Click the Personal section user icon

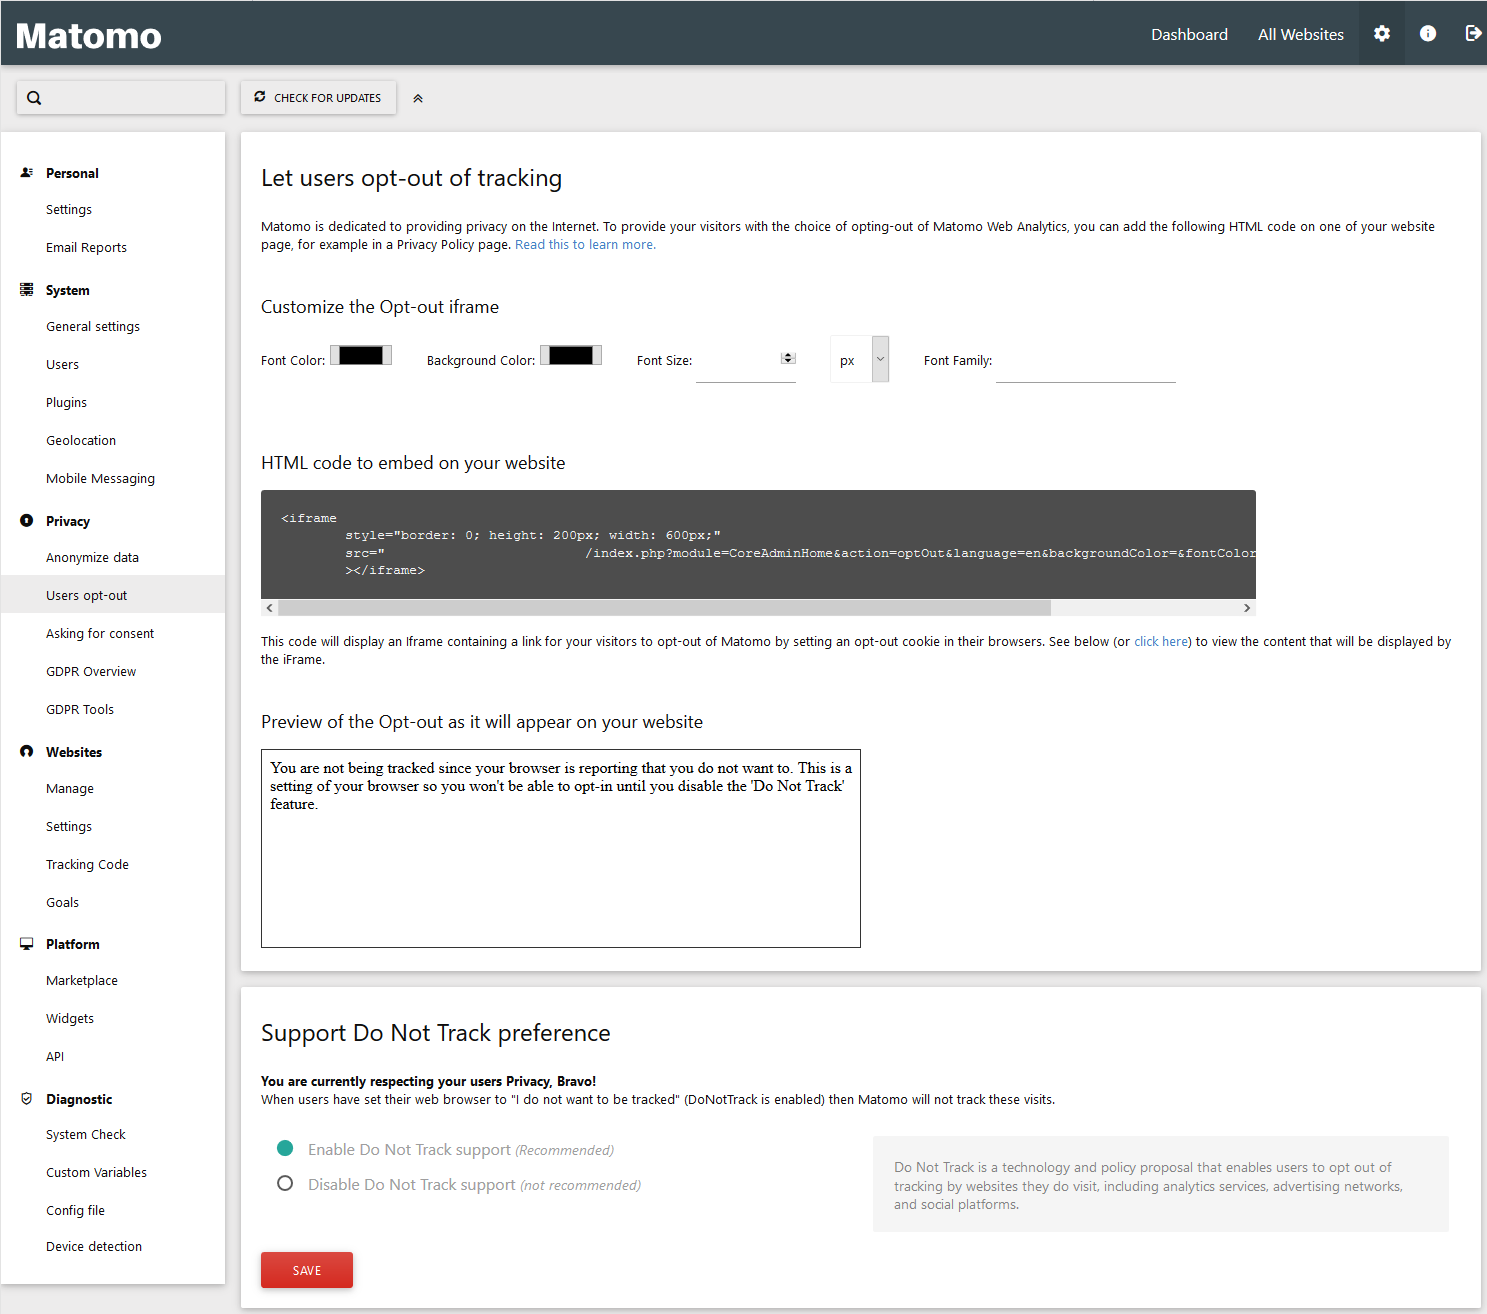(27, 173)
